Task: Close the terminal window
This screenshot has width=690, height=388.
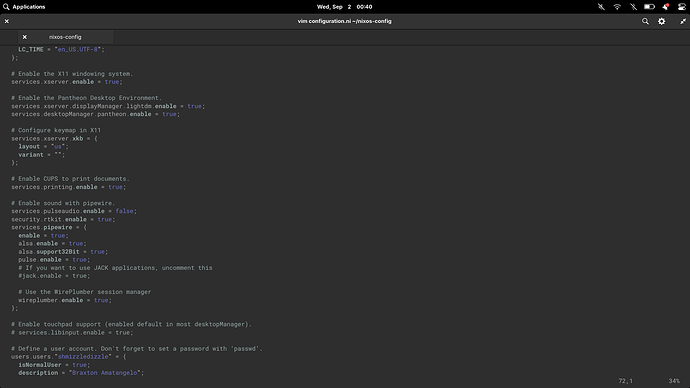Action: [7, 21]
